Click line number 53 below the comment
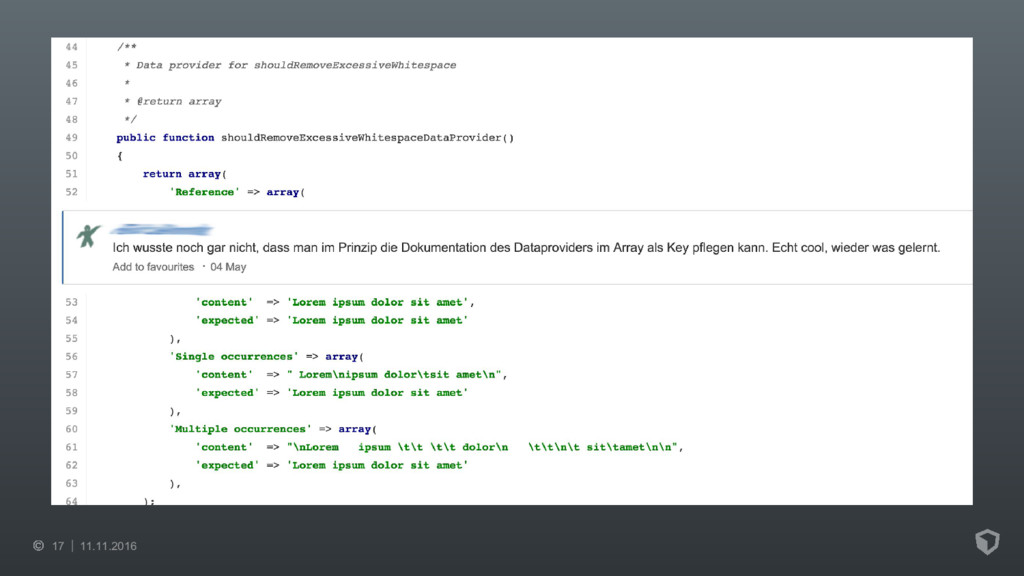 71,302
